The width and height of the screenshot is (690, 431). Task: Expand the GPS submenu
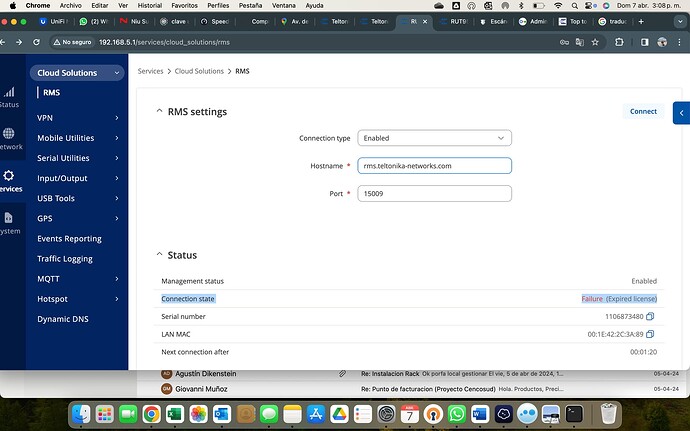(78, 218)
